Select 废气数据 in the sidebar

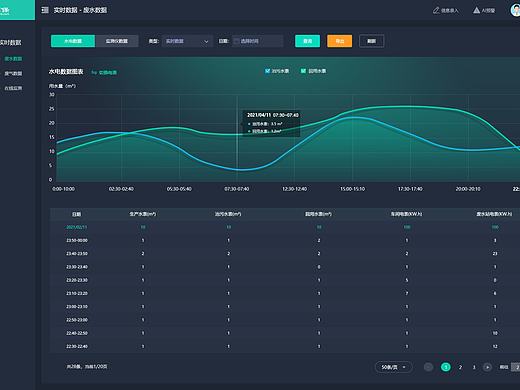(13, 73)
